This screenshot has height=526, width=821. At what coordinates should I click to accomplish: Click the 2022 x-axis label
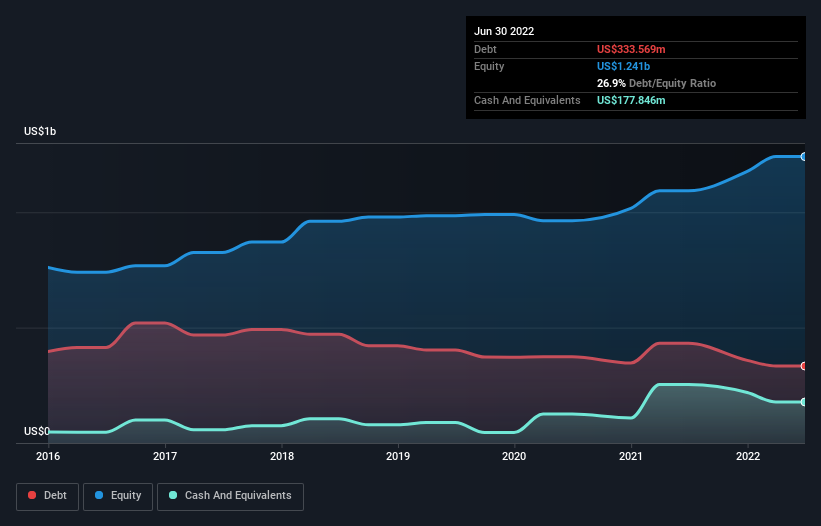[x=748, y=456]
